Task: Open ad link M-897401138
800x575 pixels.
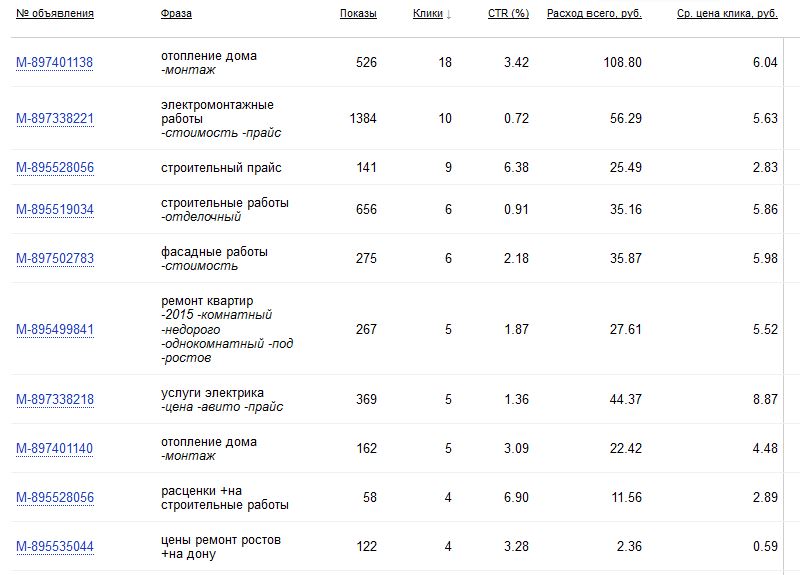Action: click(x=55, y=63)
